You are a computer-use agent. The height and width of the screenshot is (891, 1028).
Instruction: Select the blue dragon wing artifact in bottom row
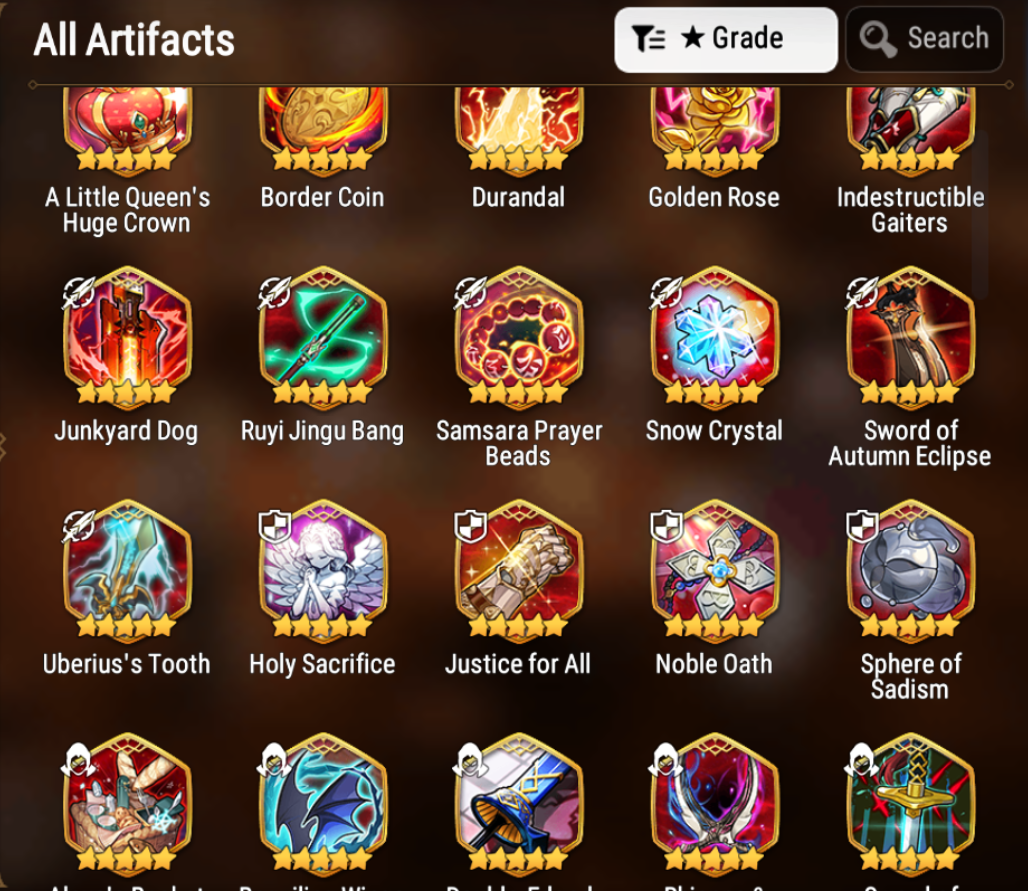click(x=323, y=803)
